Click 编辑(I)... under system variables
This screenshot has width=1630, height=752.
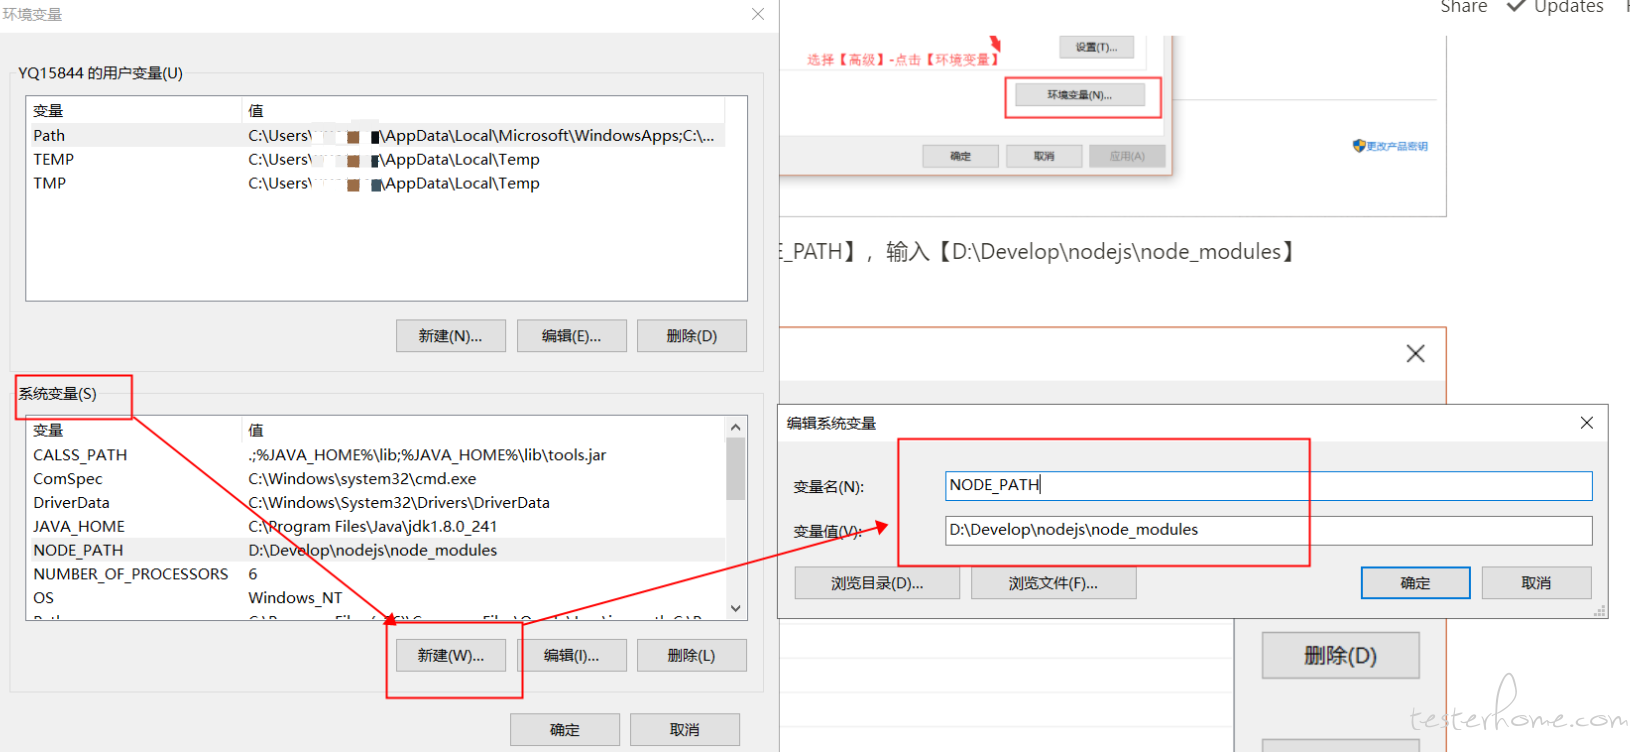pyautogui.click(x=571, y=656)
